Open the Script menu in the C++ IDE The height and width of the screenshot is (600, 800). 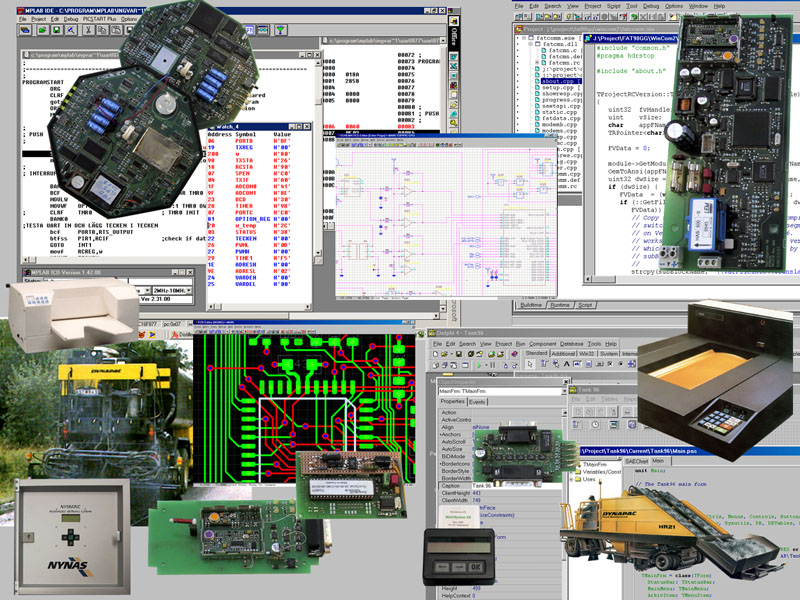click(613, 6)
